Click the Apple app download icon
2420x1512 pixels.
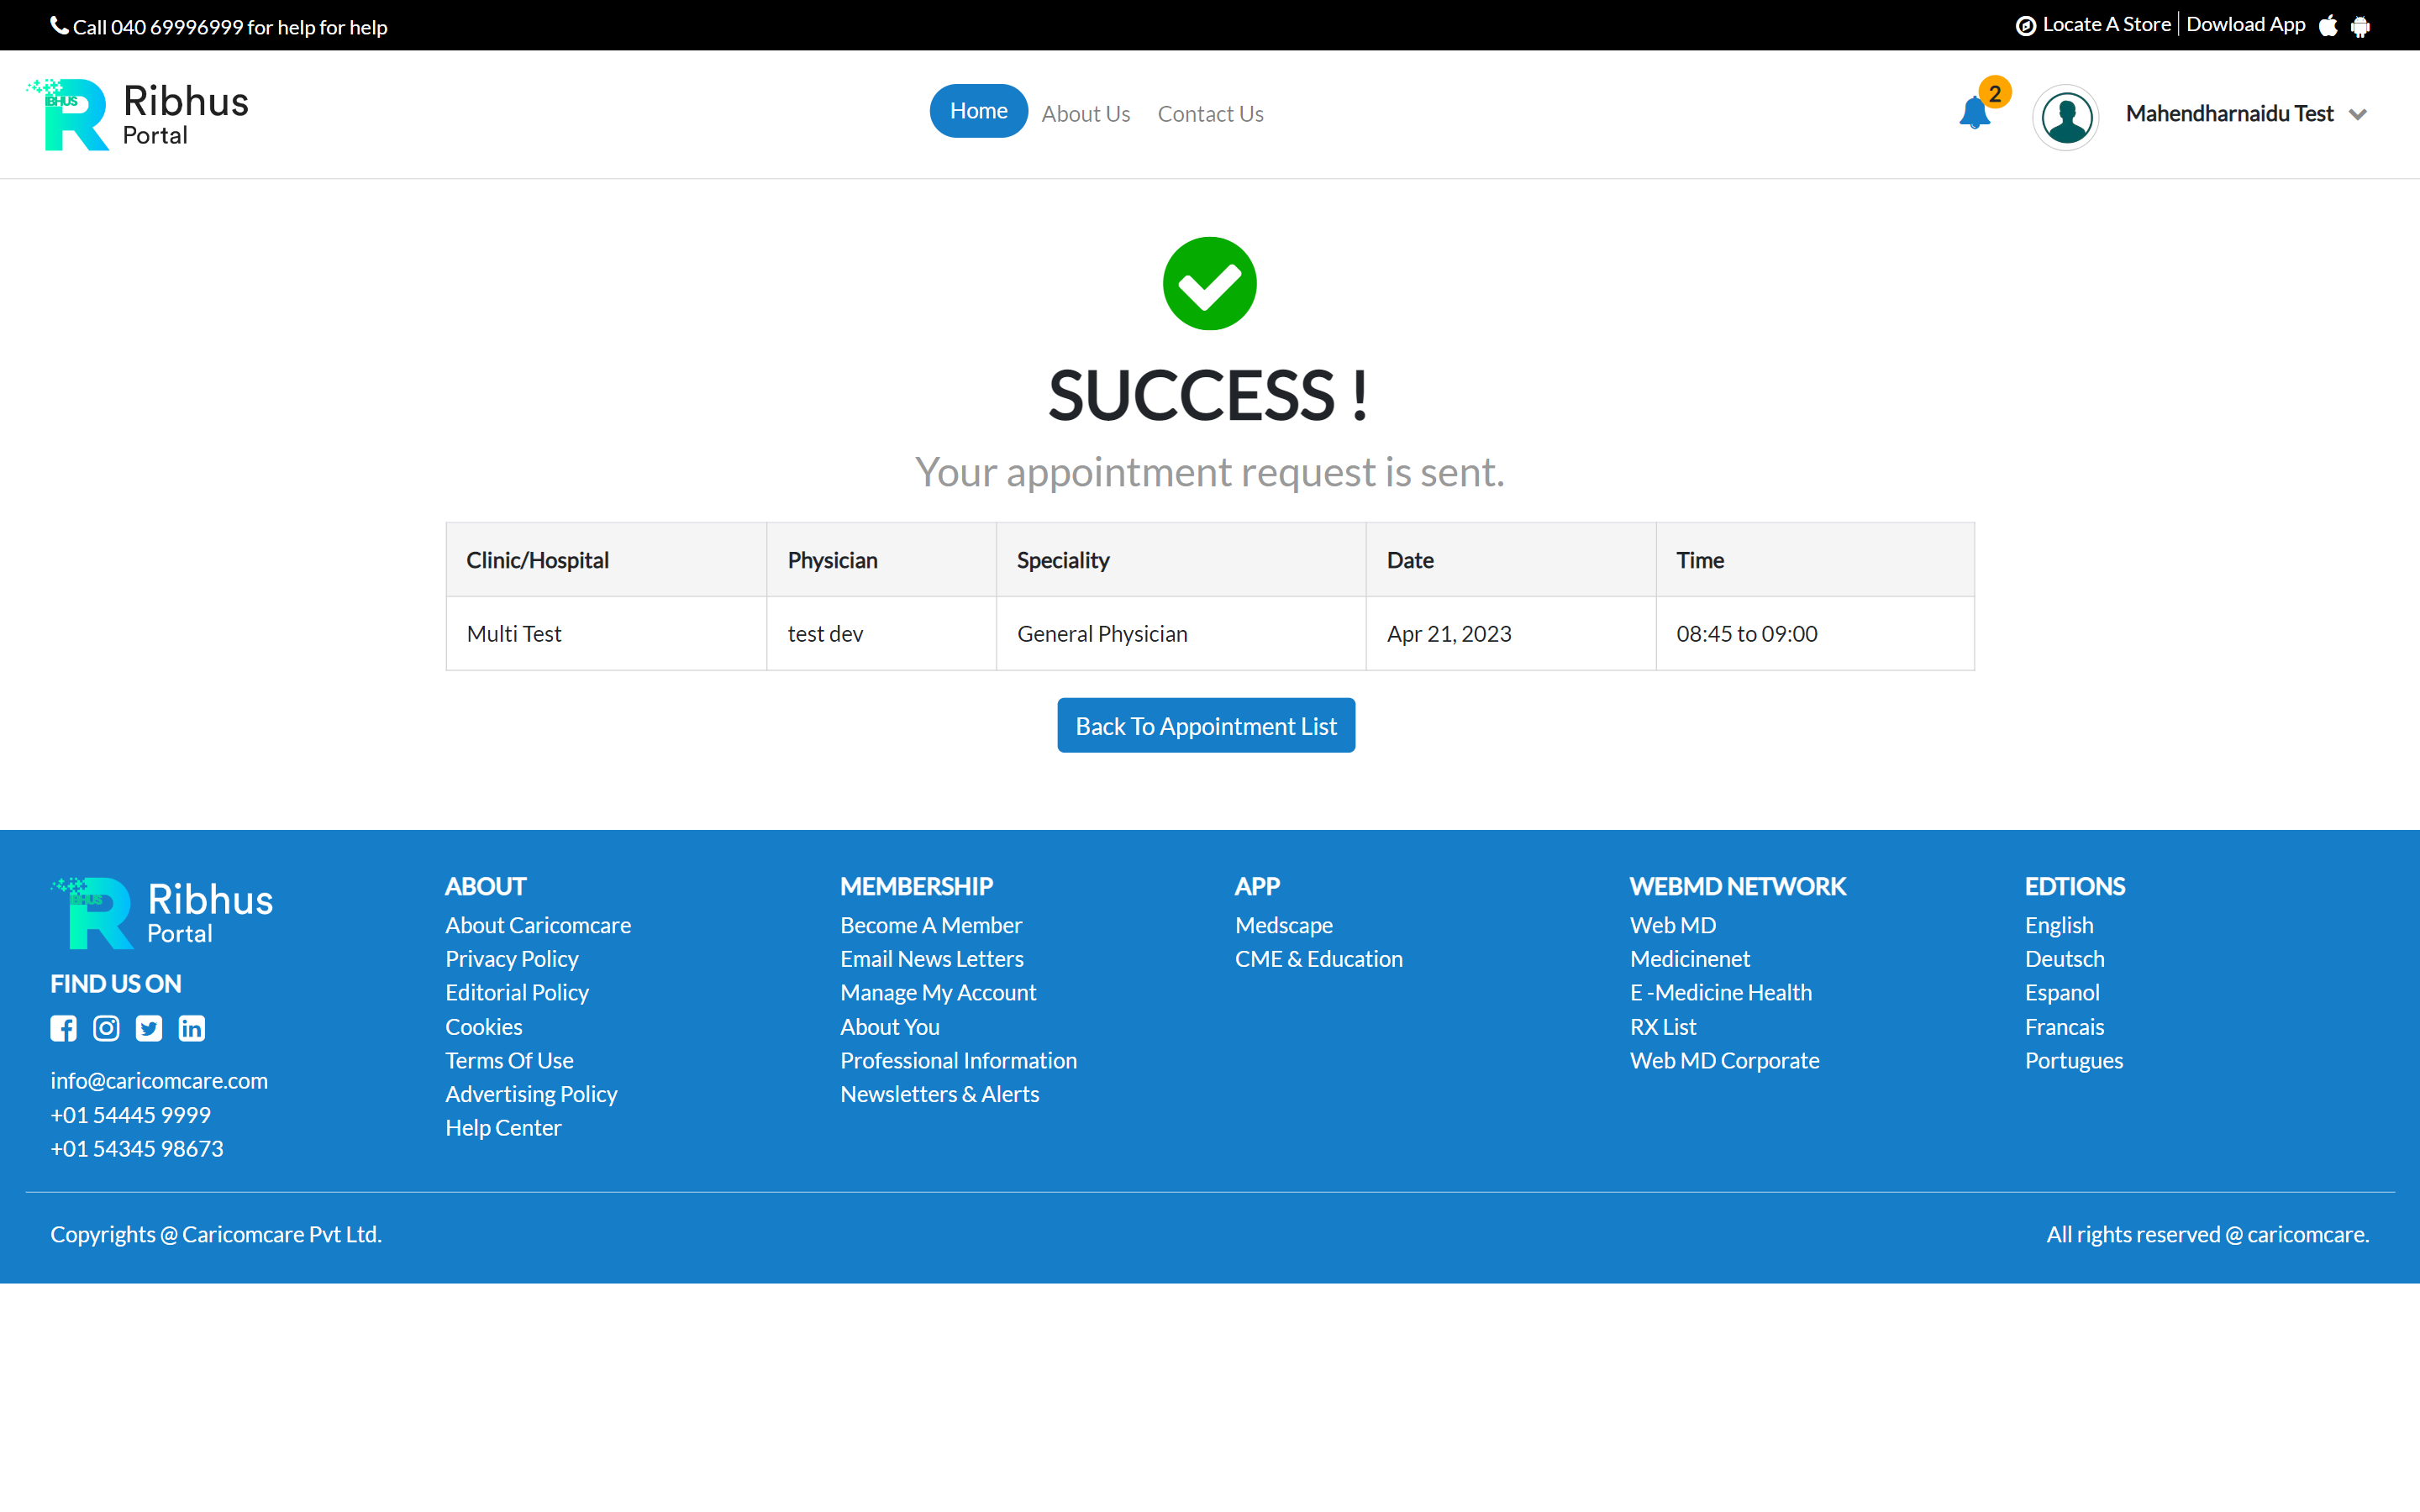tap(2329, 24)
